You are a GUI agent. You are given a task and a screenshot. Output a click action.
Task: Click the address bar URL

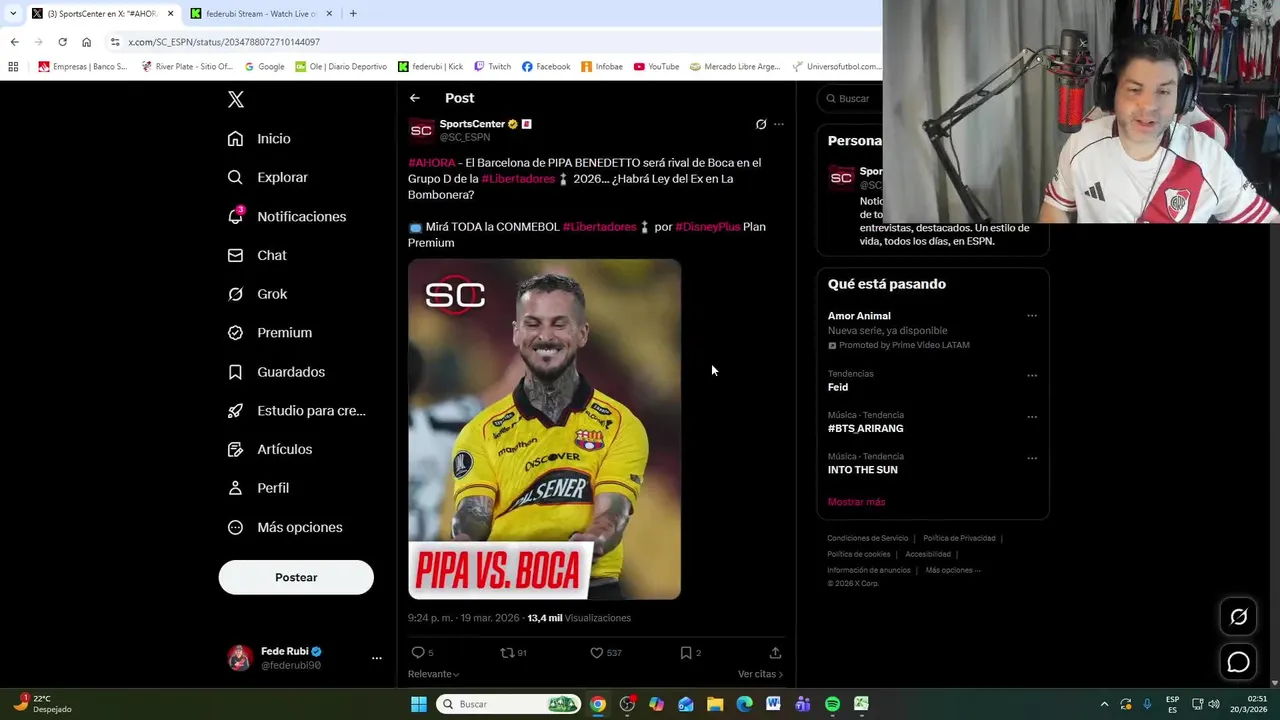224,42
